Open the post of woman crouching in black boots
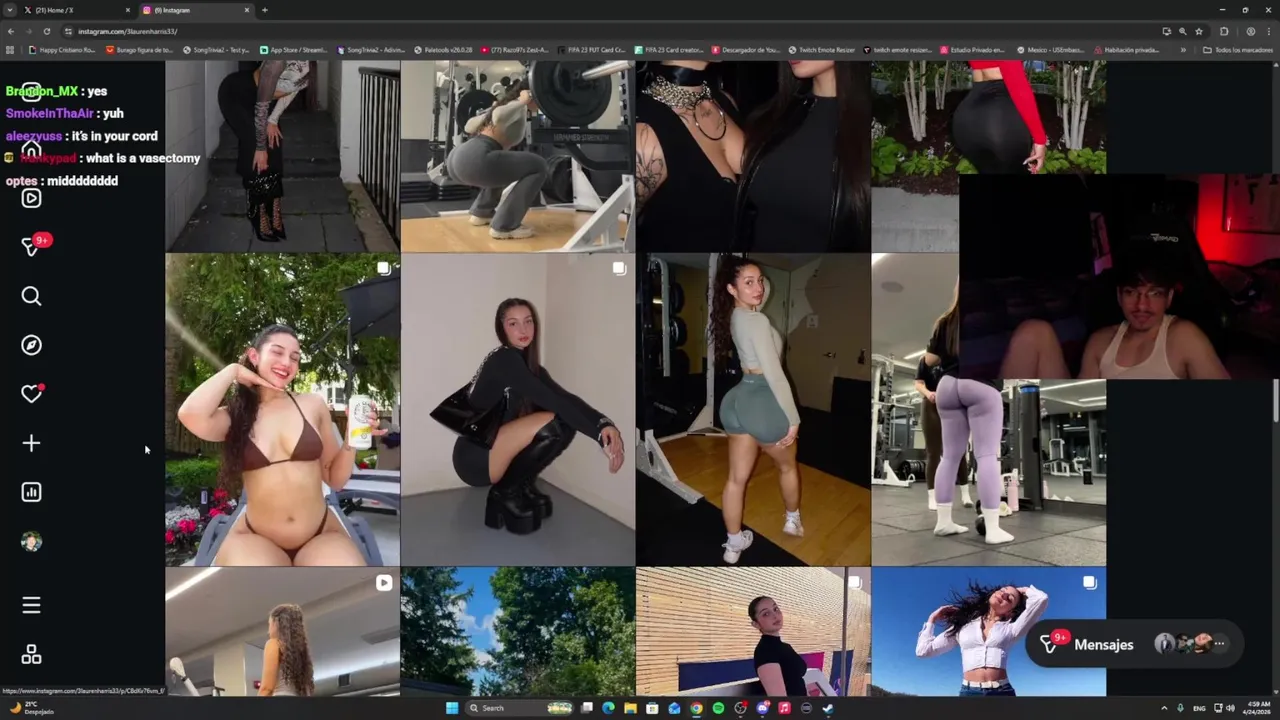Screen dimensions: 1280x720 click(517, 410)
